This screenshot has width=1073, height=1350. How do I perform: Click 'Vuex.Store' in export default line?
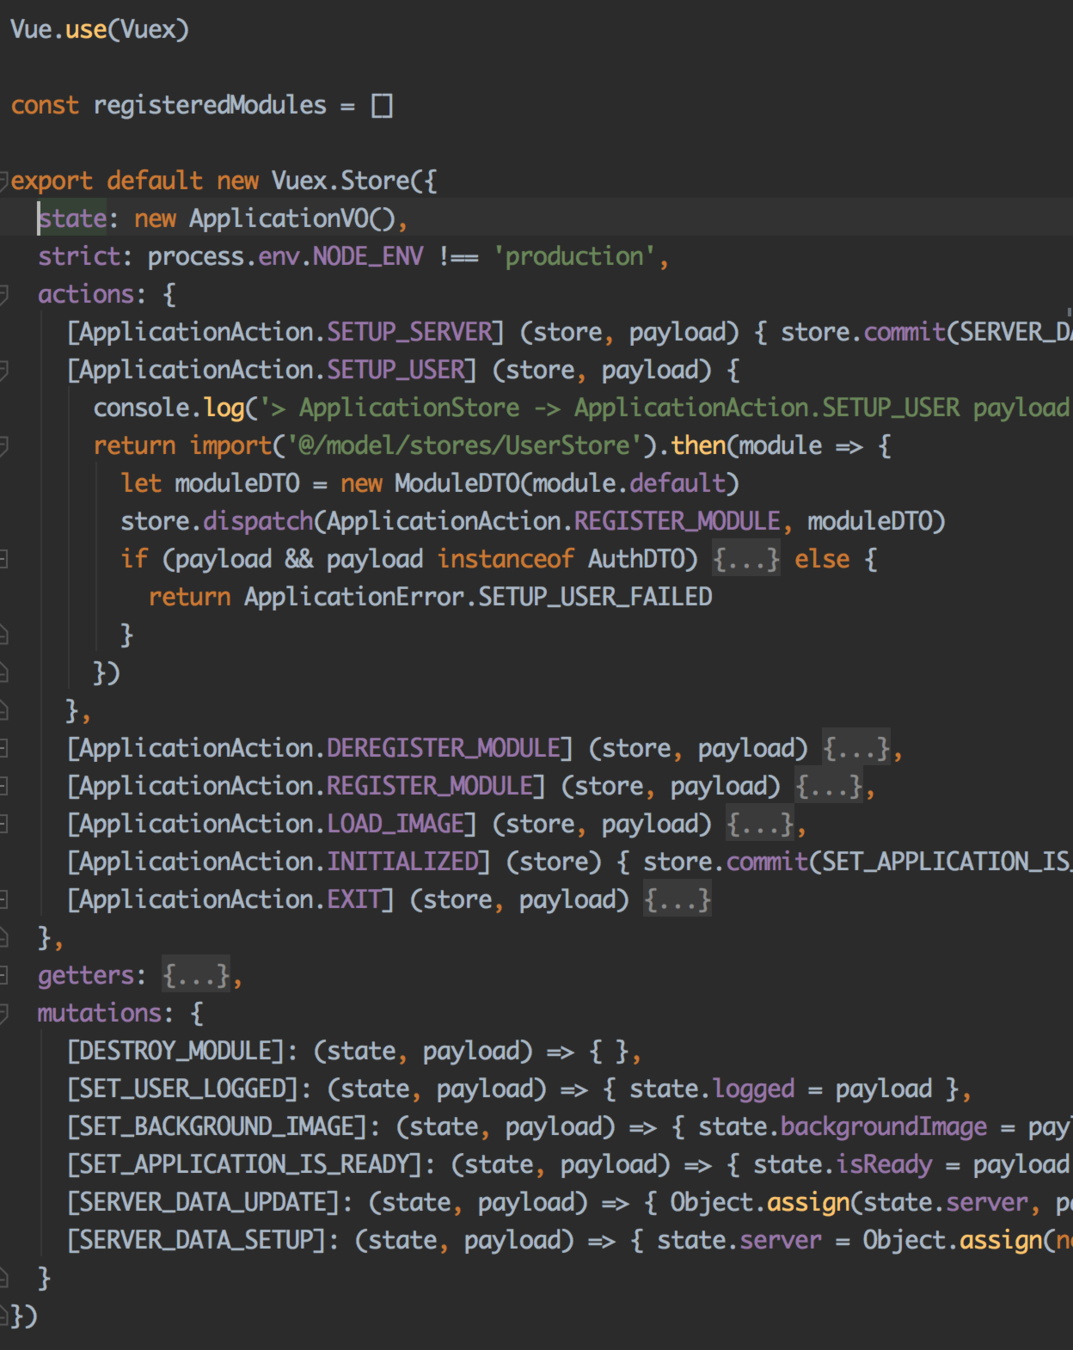tap(341, 181)
